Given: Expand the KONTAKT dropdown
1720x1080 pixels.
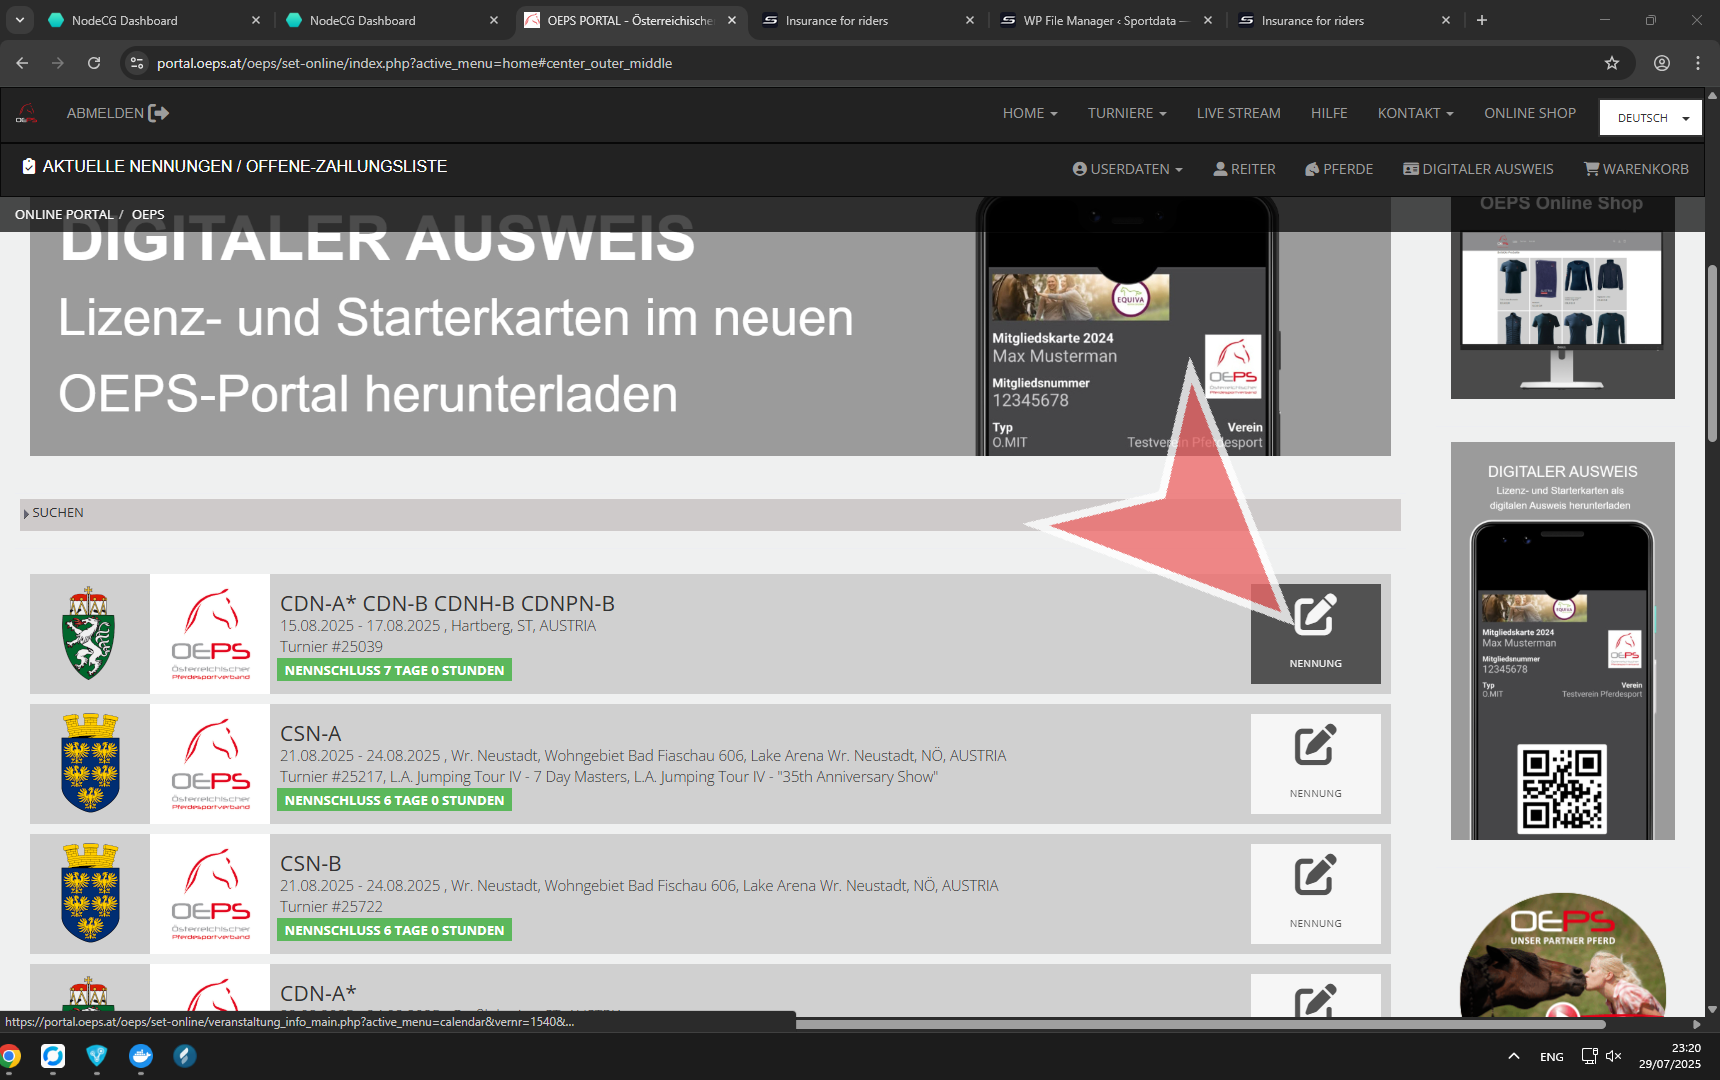Looking at the screenshot, I should point(1415,113).
